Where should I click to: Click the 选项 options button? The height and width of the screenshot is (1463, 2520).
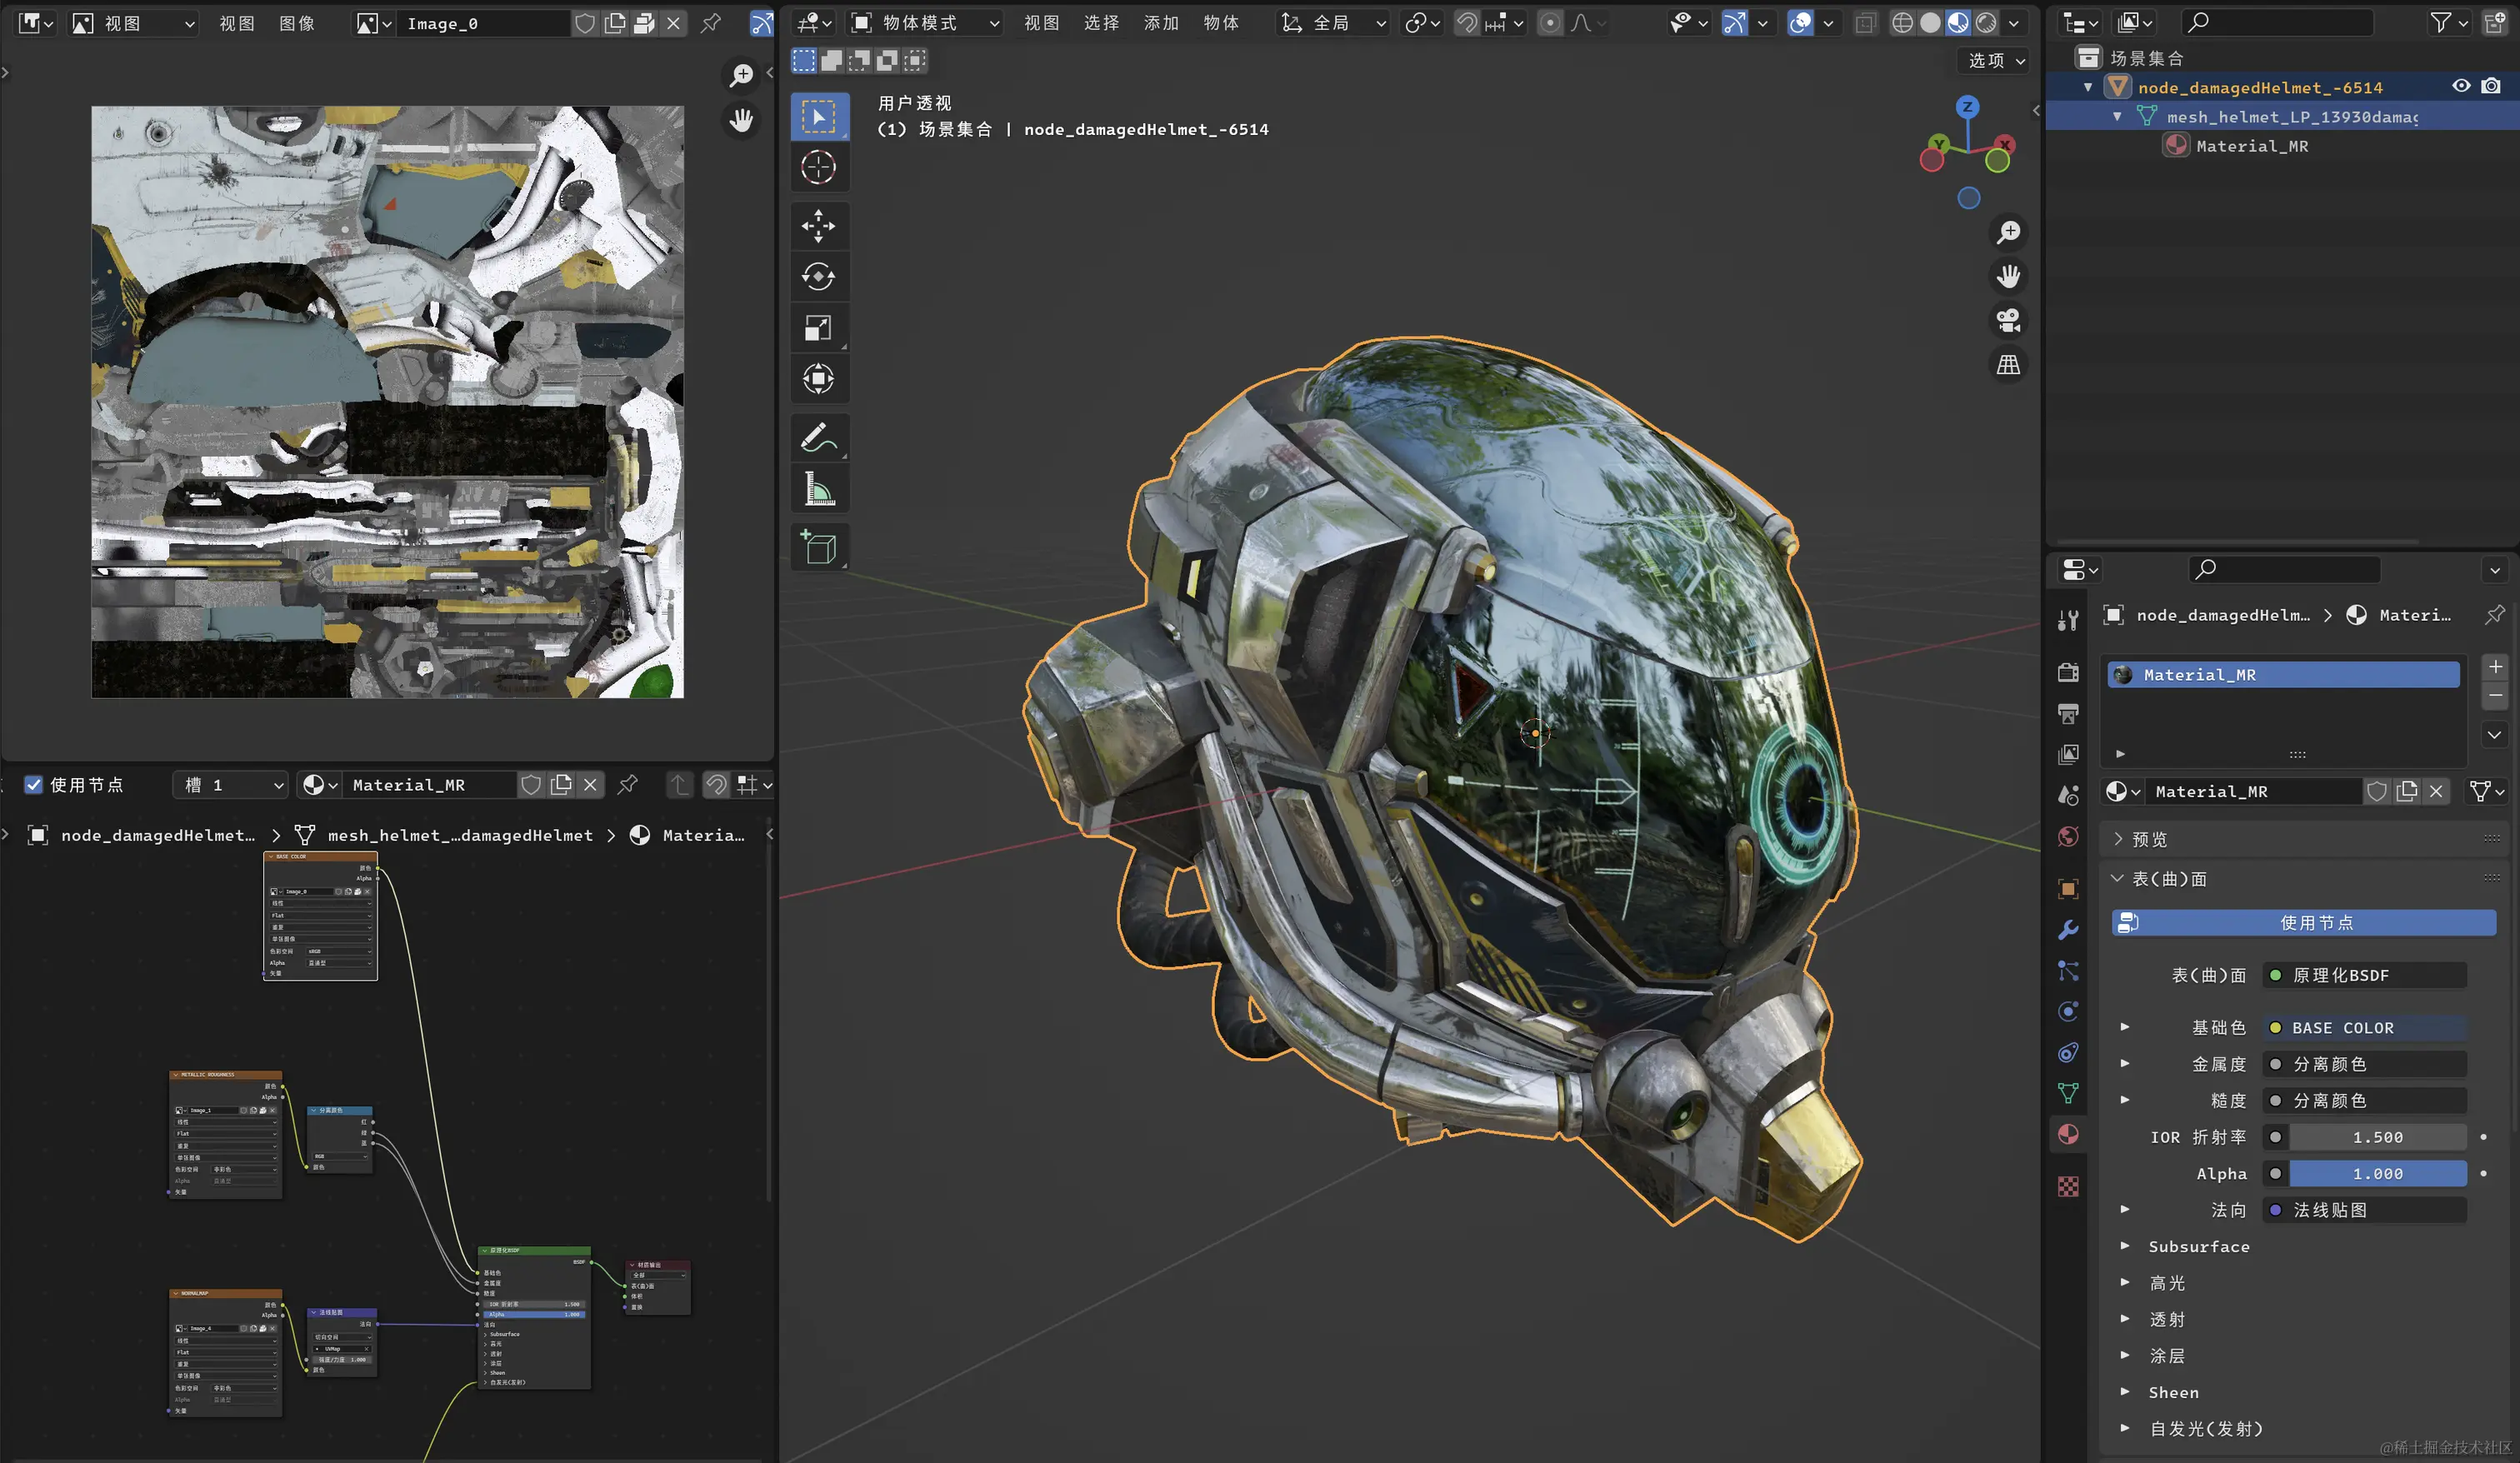point(1995,61)
